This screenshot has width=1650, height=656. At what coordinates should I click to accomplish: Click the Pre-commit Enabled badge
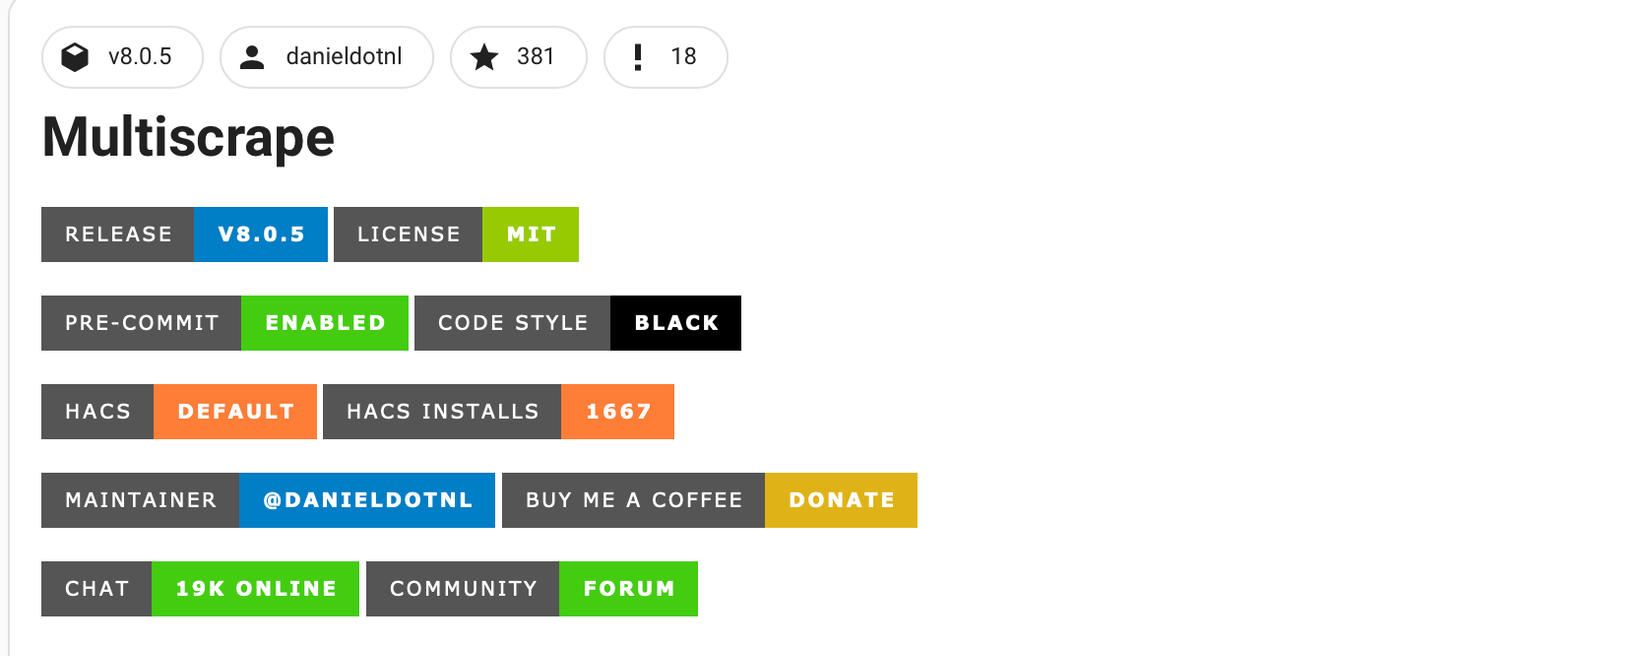click(224, 323)
